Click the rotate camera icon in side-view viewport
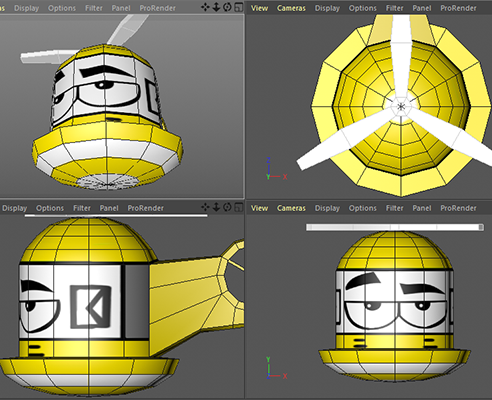This screenshot has width=492, height=400. tap(227, 207)
